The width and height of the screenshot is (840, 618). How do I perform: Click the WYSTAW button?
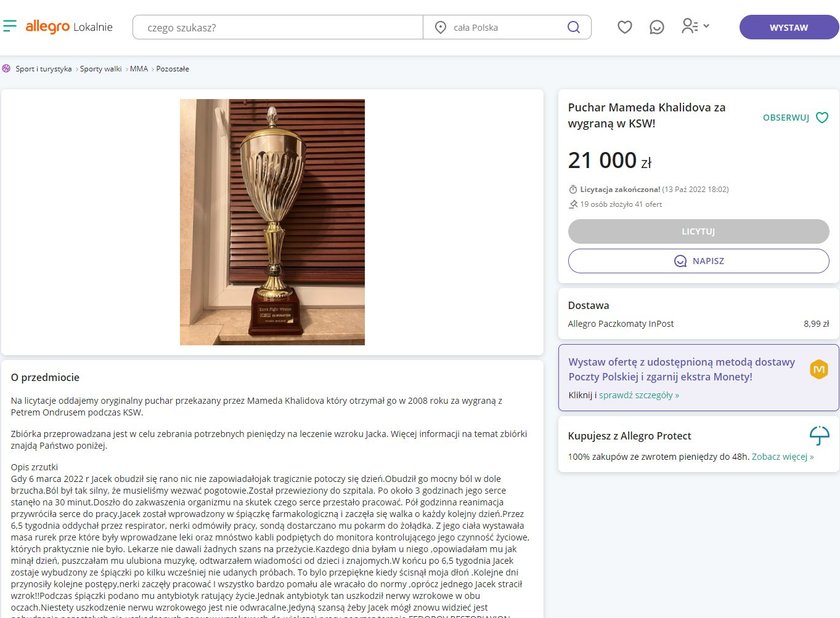(789, 27)
